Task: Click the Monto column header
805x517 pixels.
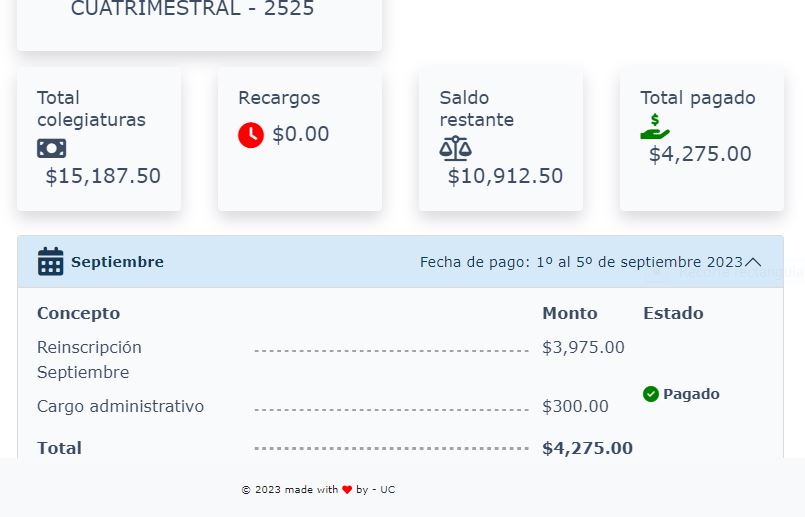Action: tap(570, 313)
